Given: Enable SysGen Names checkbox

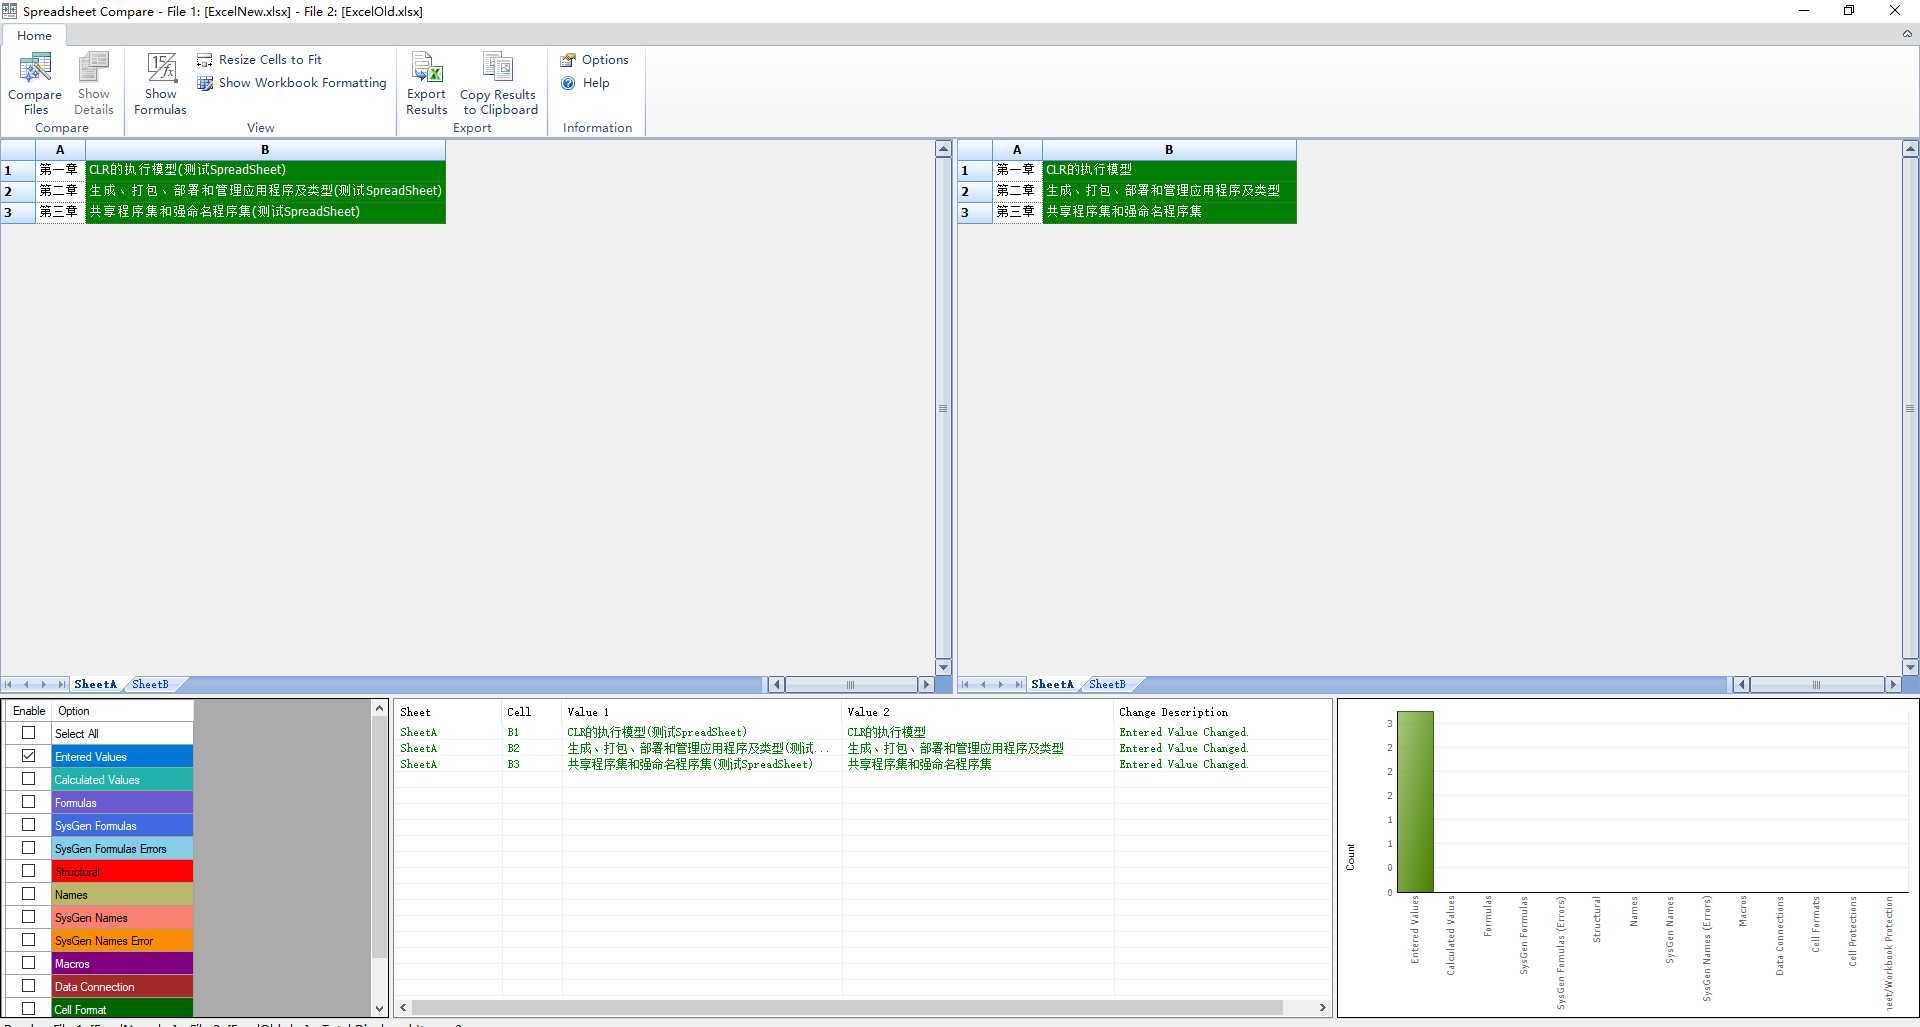Looking at the screenshot, I should click(x=28, y=917).
